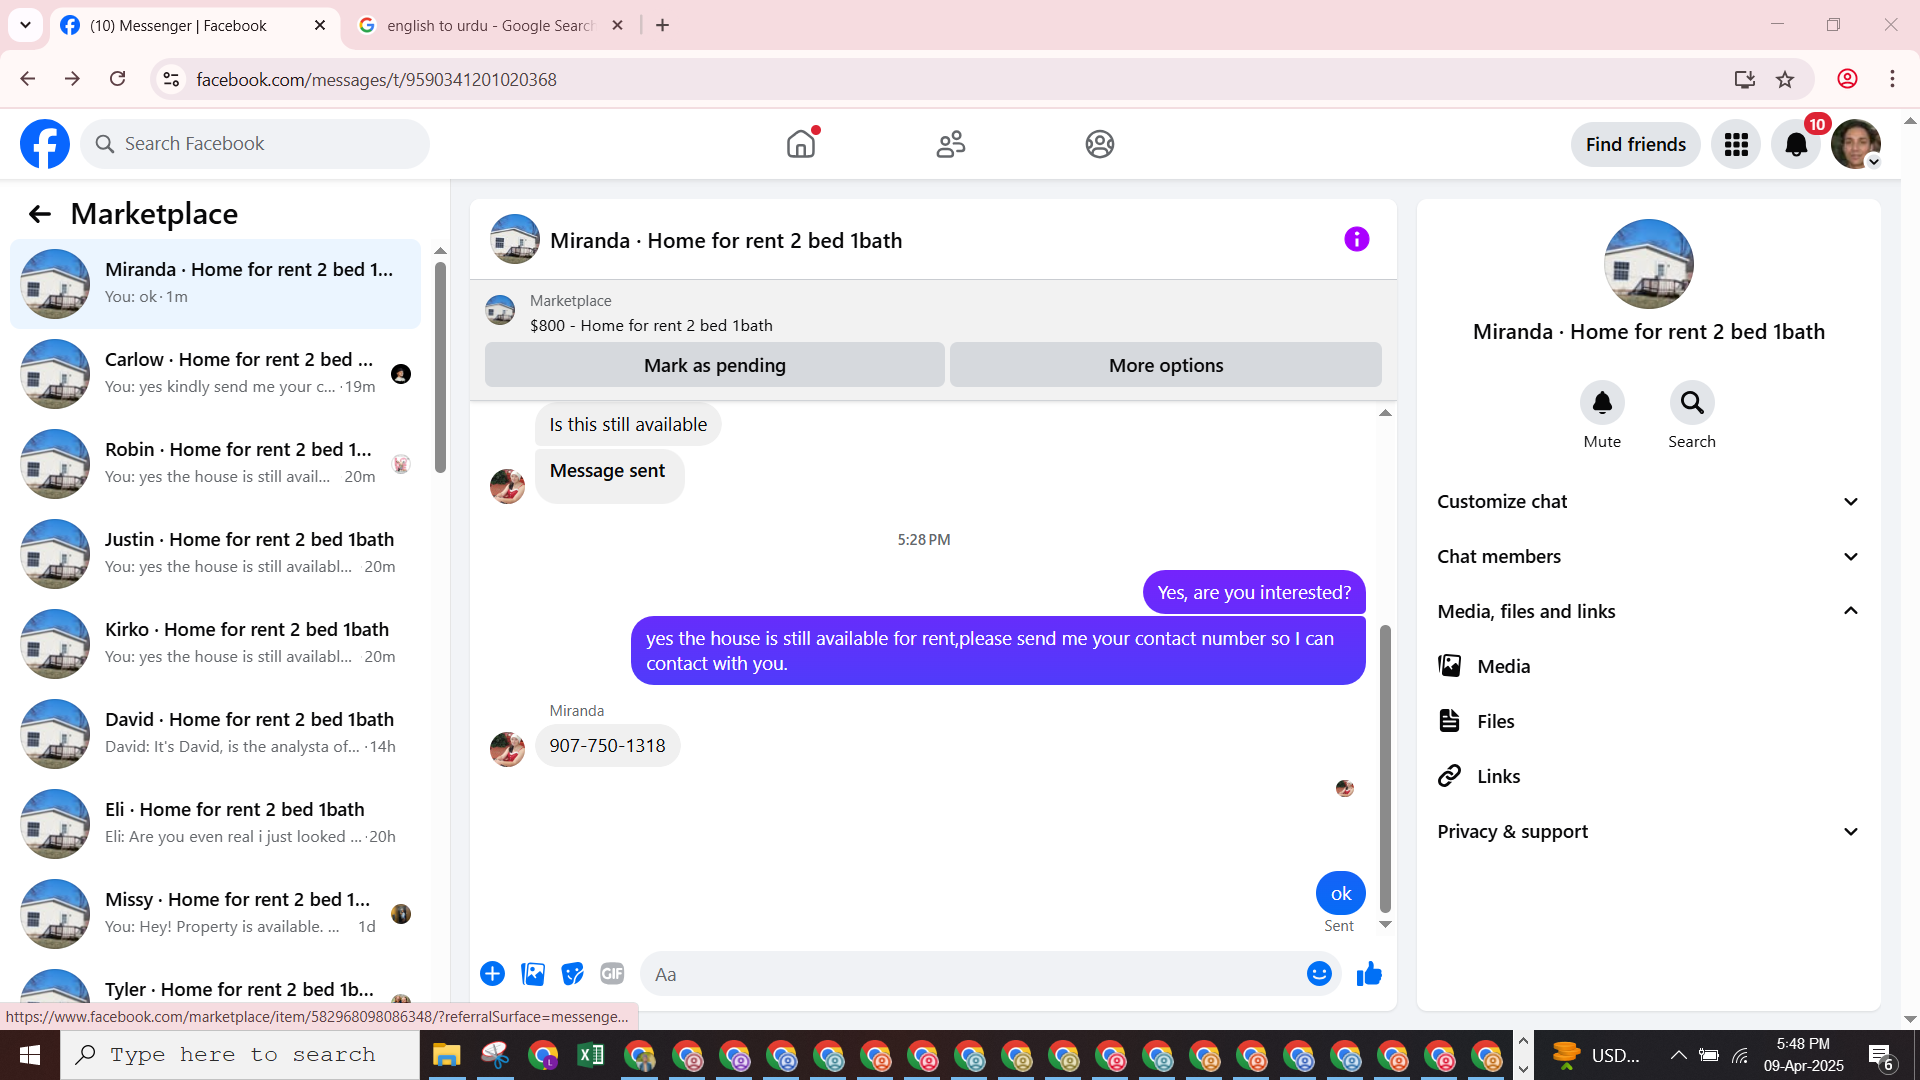
Task: Click the phone number 907-750-1318 message
Action: pyautogui.click(x=607, y=746)
